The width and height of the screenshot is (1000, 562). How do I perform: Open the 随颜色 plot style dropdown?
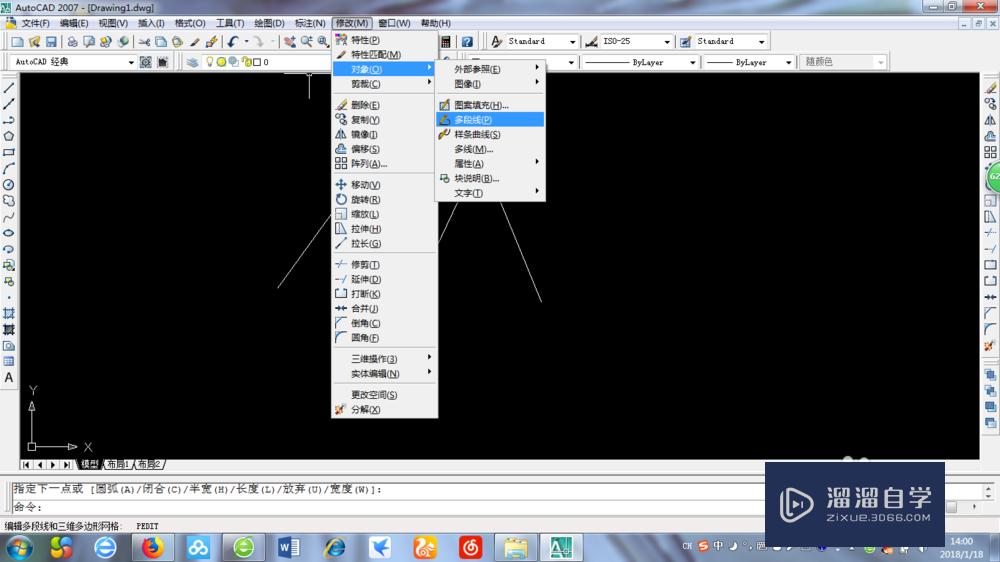pyautogui.click(x=881, y=62)
